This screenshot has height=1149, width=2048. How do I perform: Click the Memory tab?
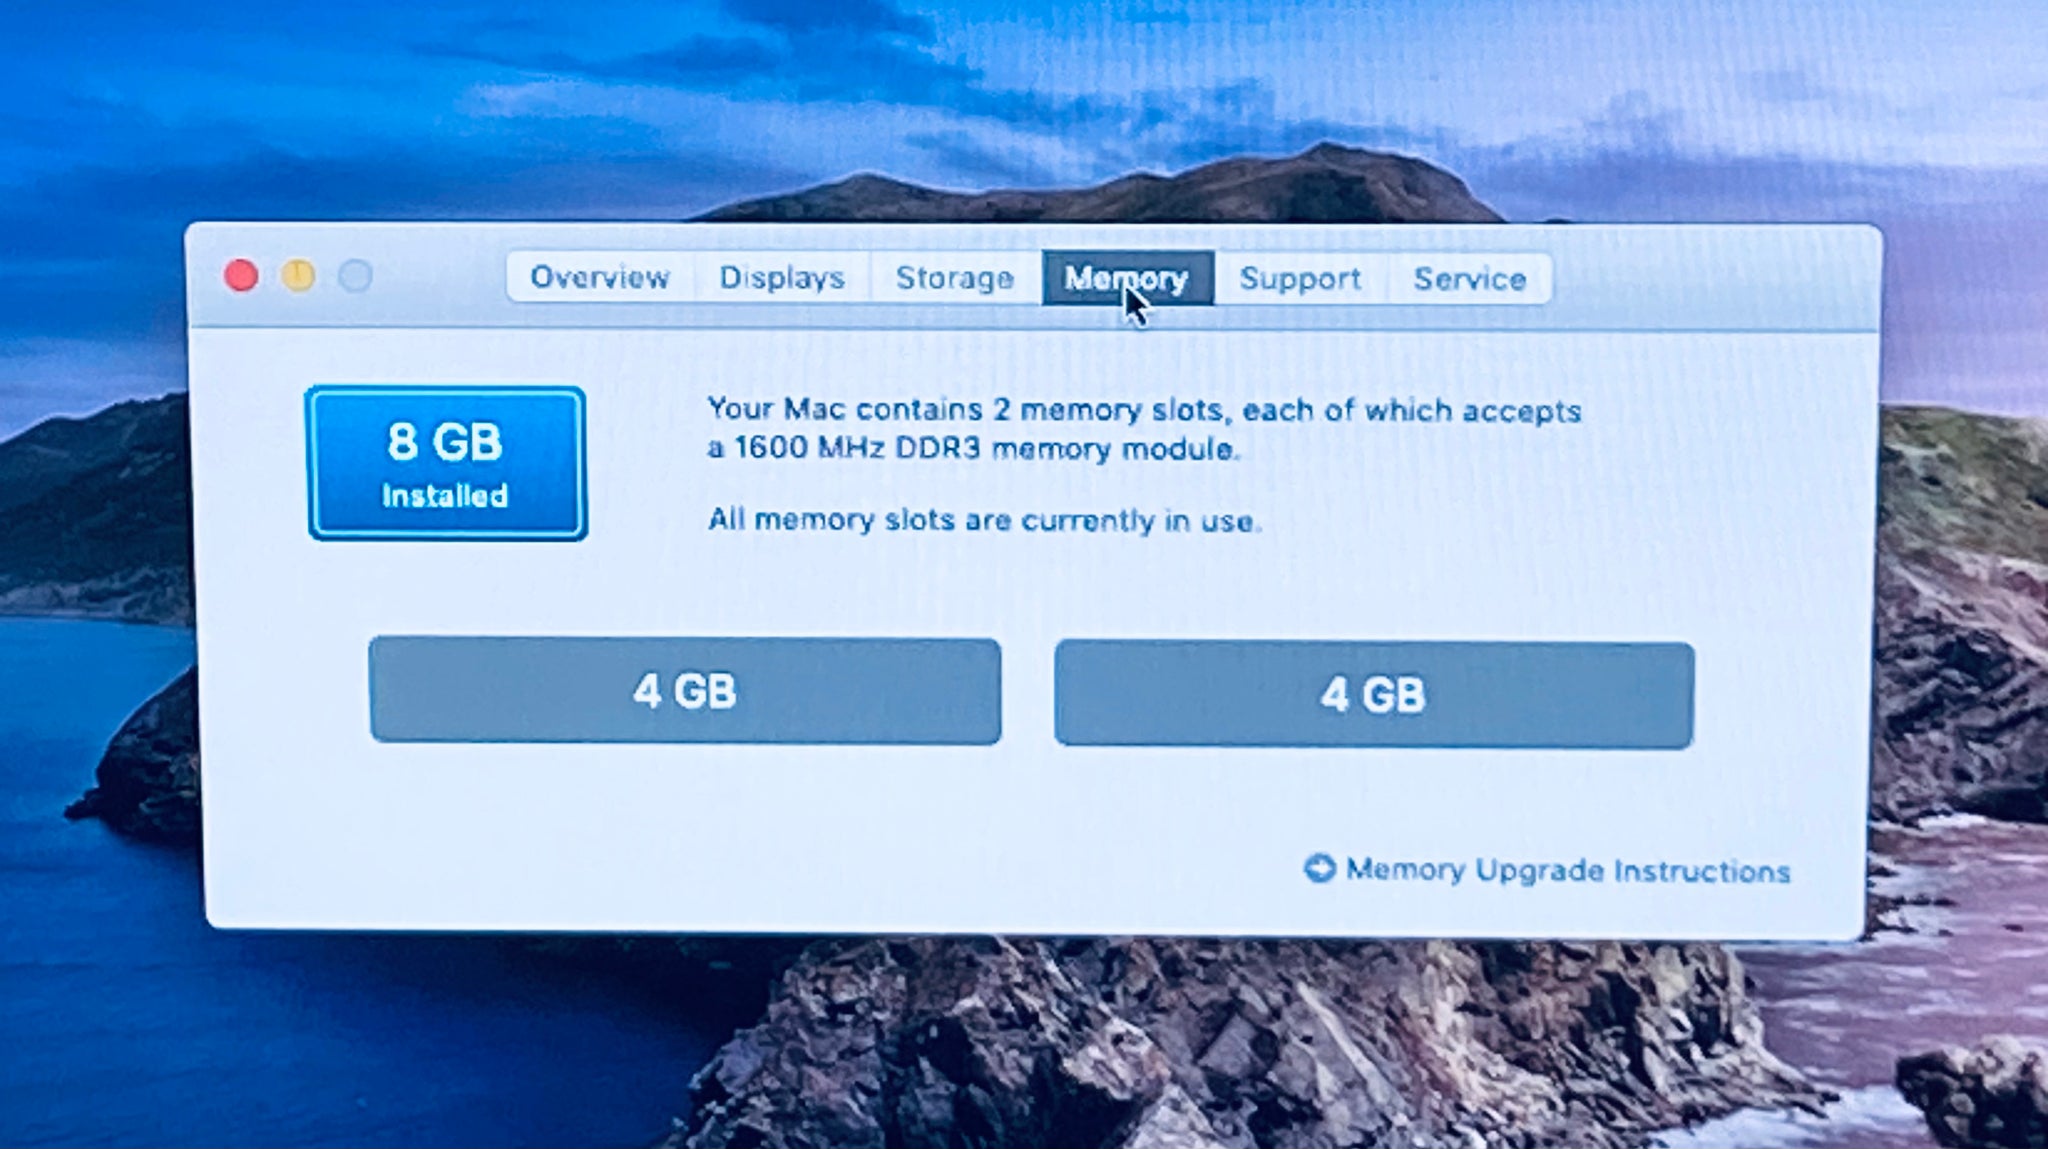coord(1127,277)
